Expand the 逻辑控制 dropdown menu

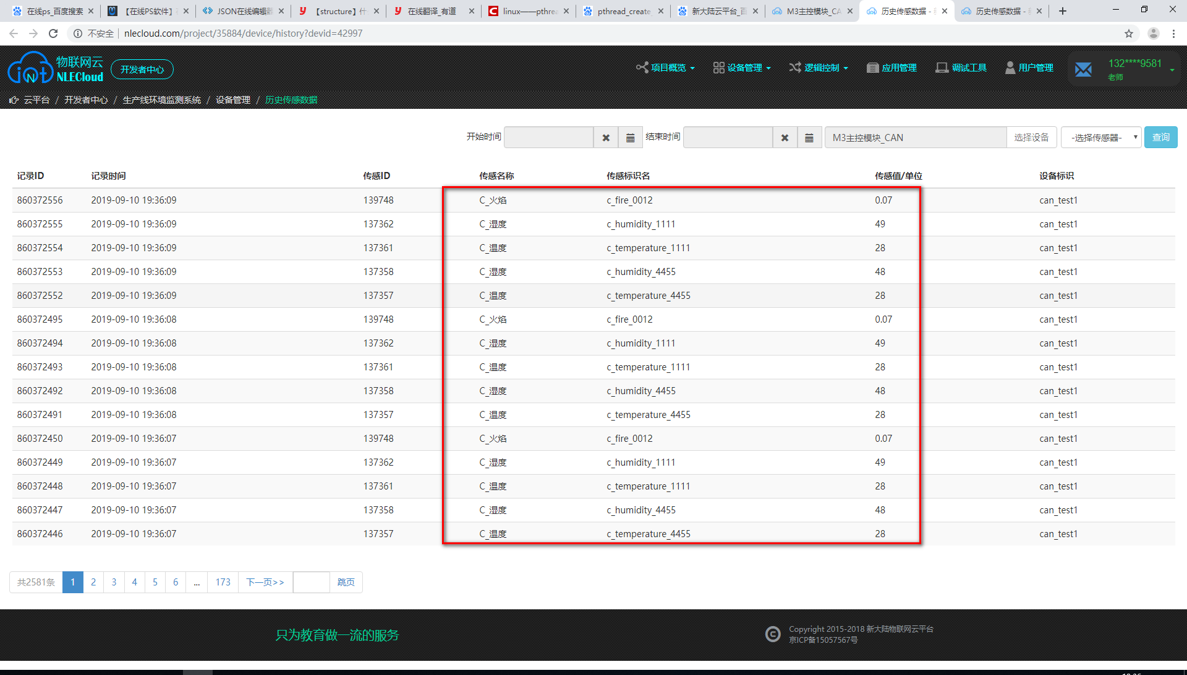pos(818,68)
